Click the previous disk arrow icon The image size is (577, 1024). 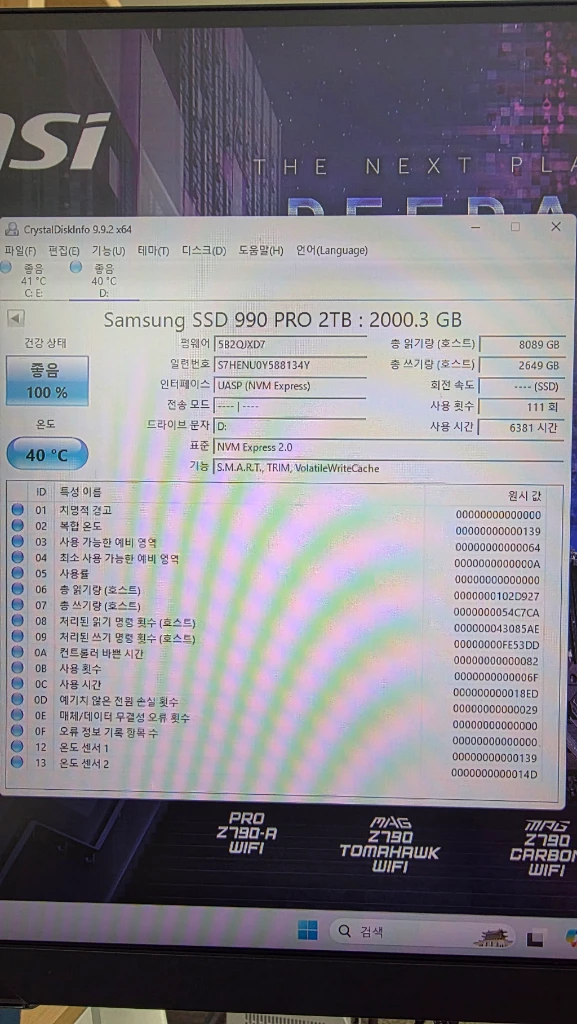16,319
